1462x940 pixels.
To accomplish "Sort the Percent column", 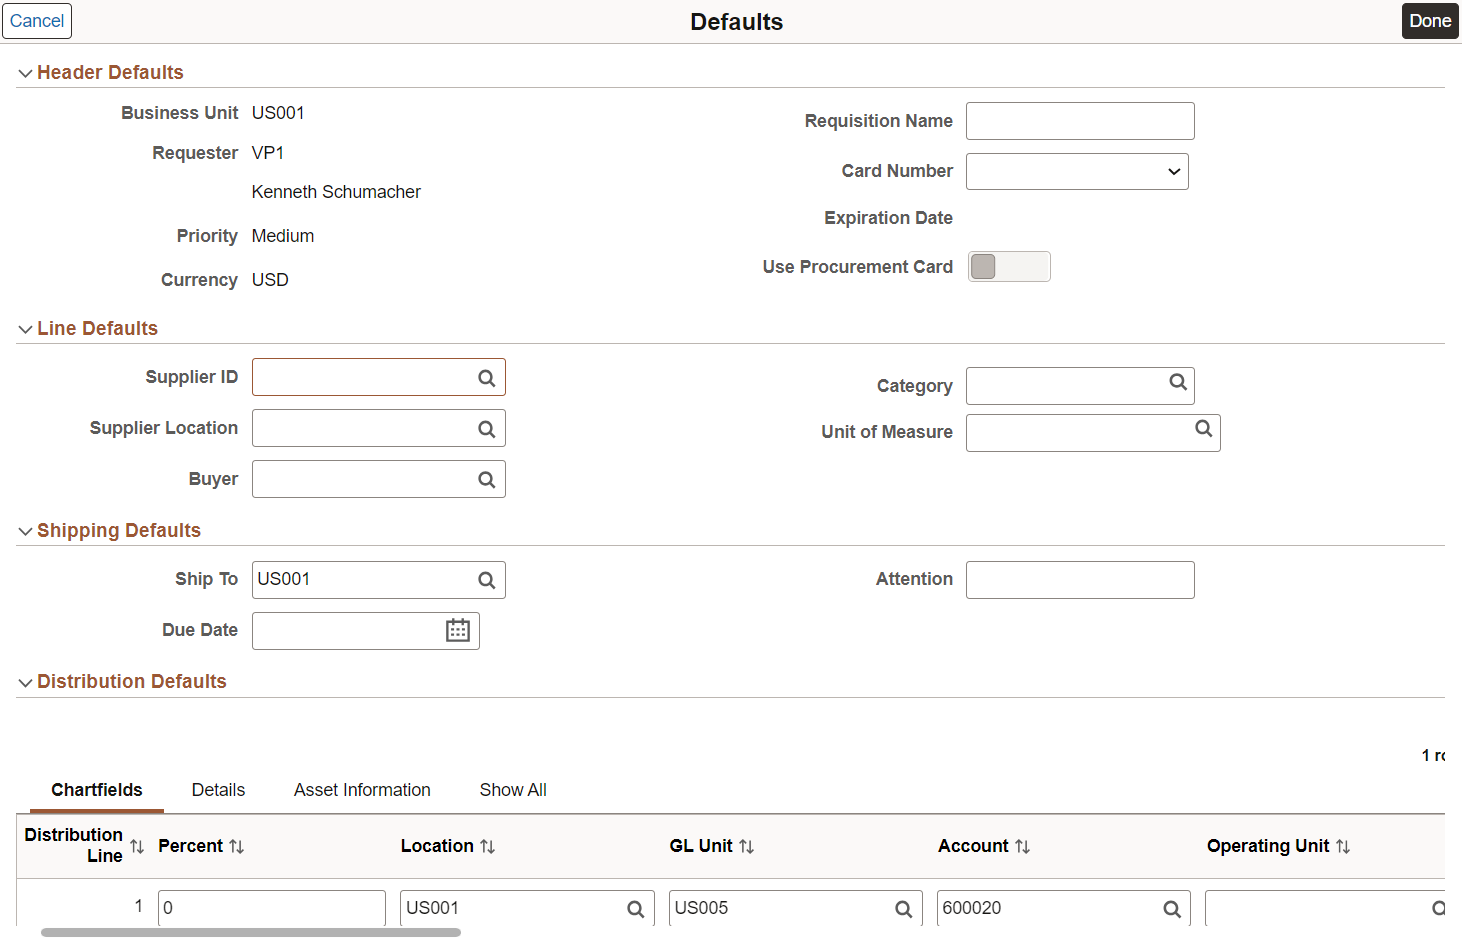I will [x=237, y=845].
